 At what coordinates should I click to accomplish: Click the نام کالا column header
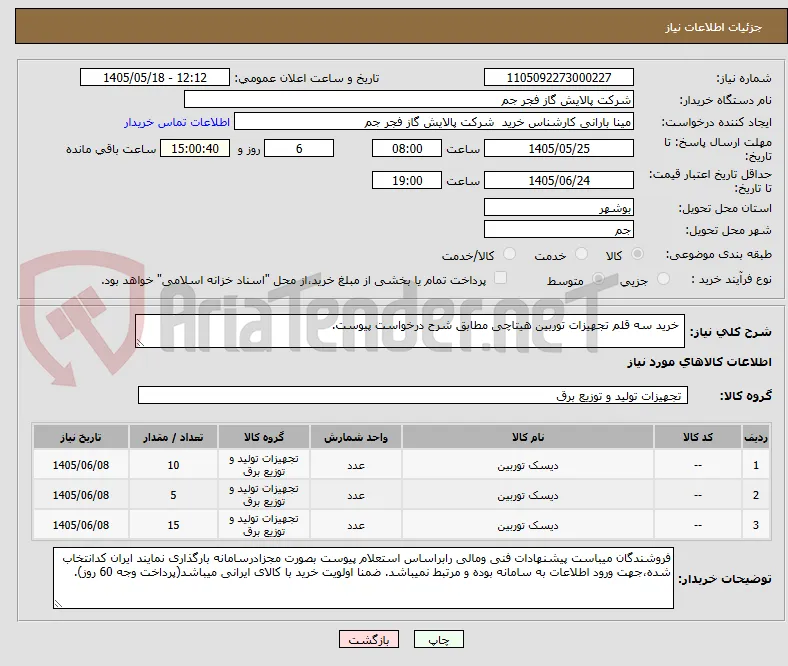[x=528, y=437]
